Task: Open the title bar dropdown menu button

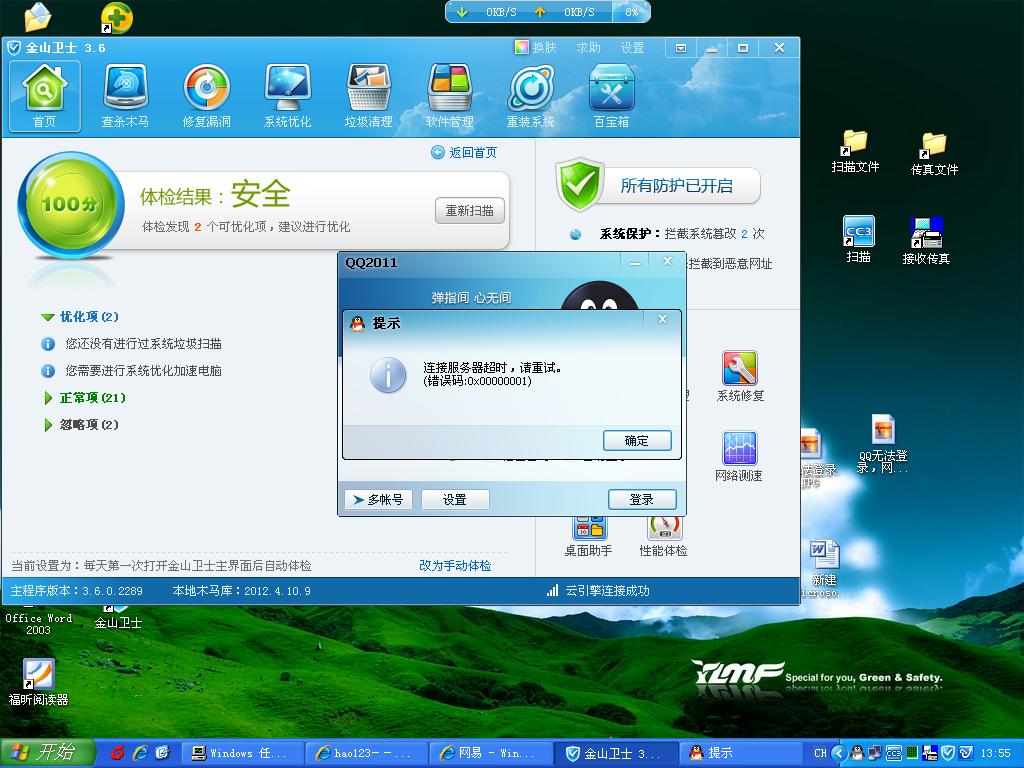Action: pos(680,48)
